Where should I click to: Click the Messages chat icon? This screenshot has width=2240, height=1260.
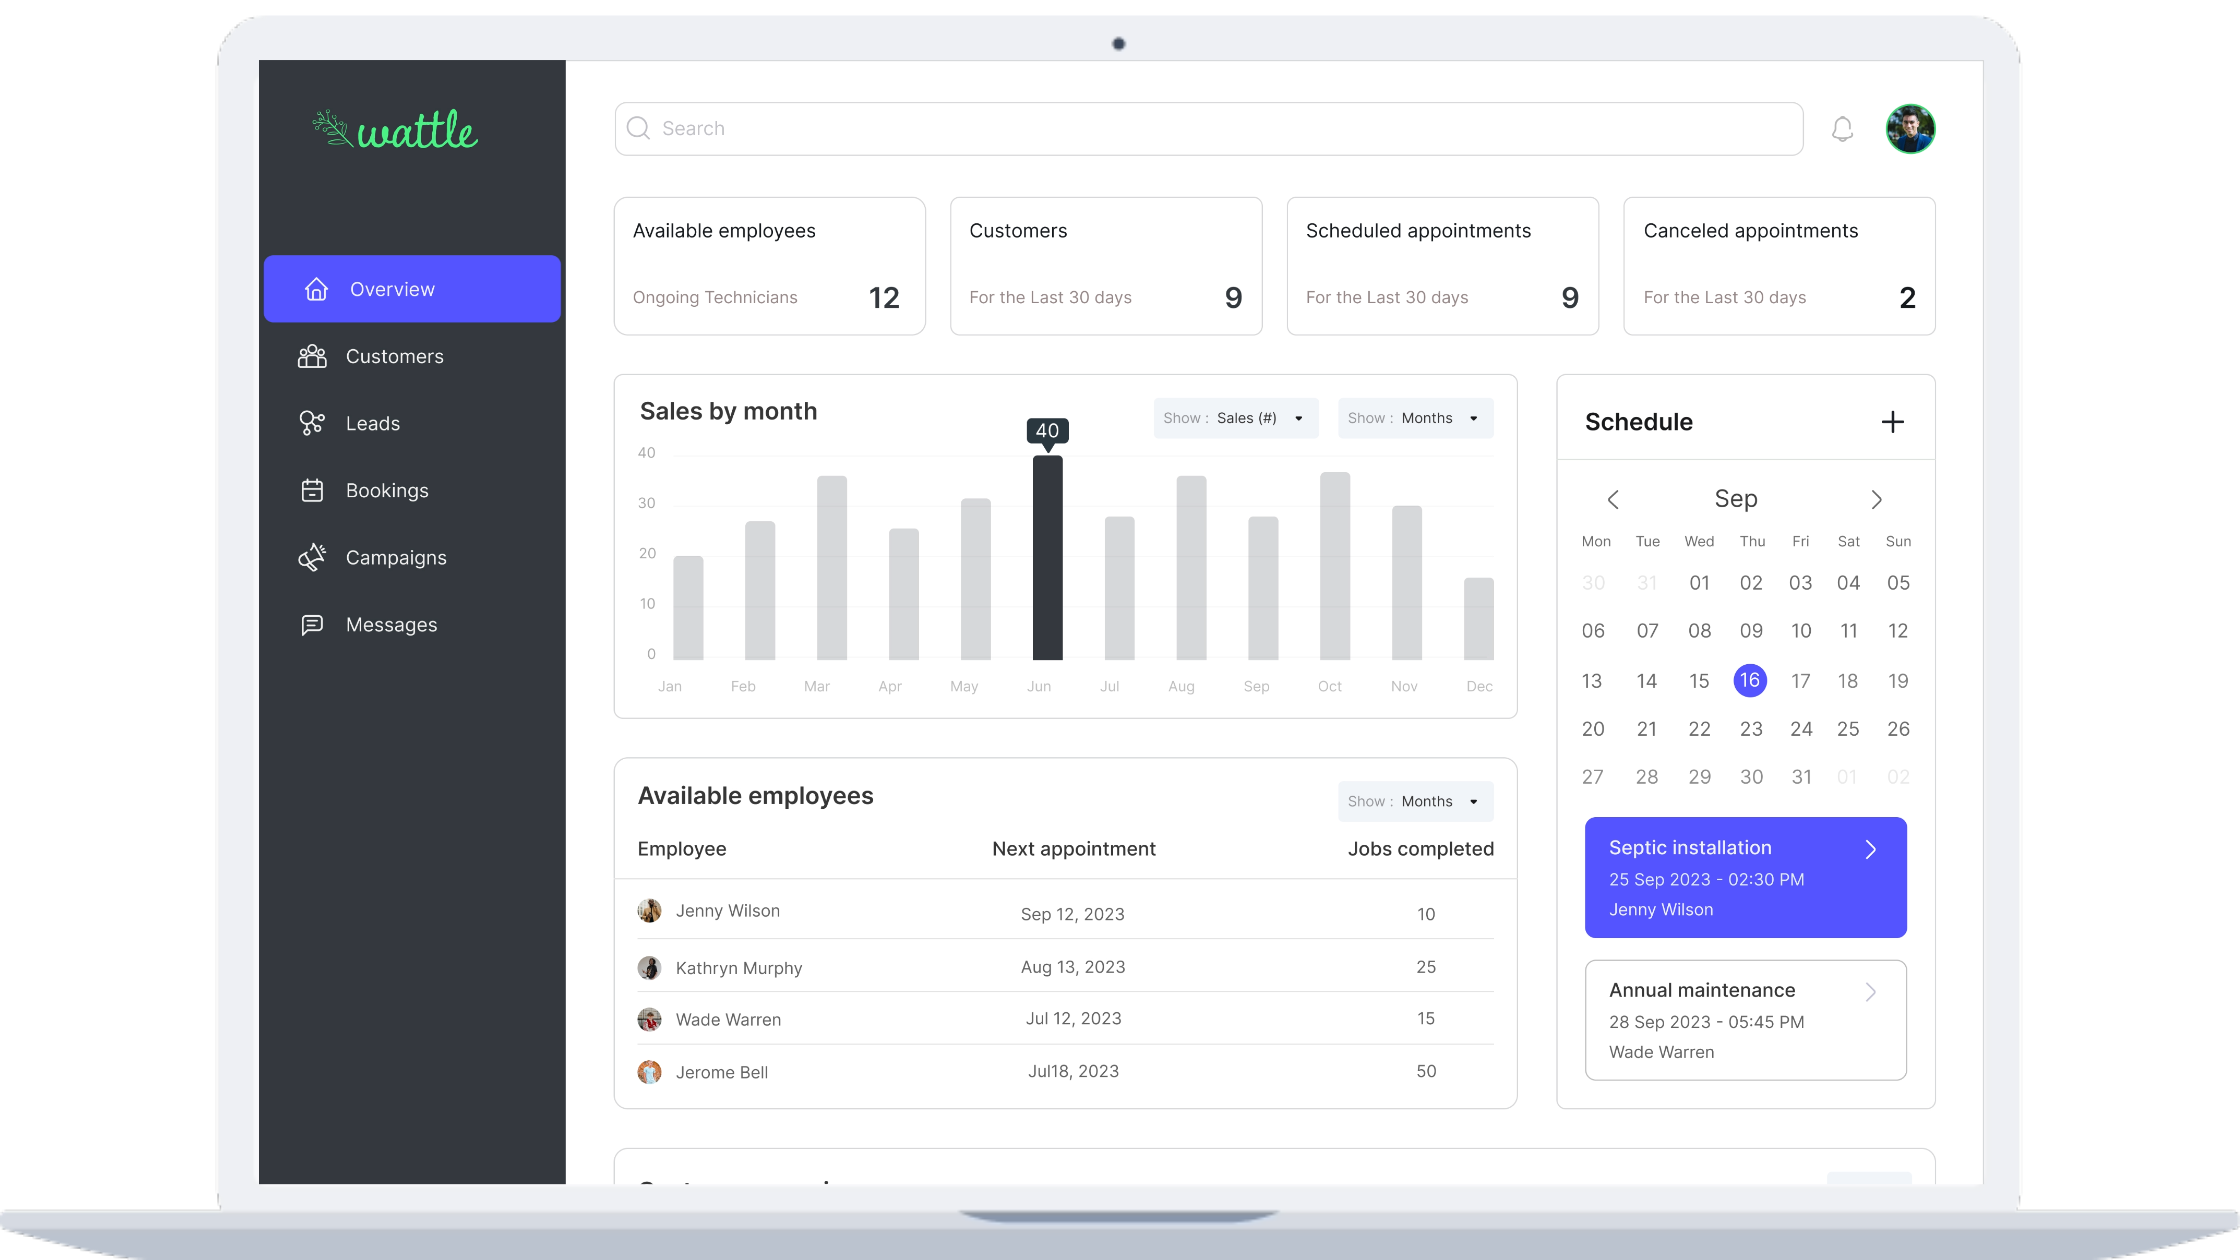coord(312,625)
